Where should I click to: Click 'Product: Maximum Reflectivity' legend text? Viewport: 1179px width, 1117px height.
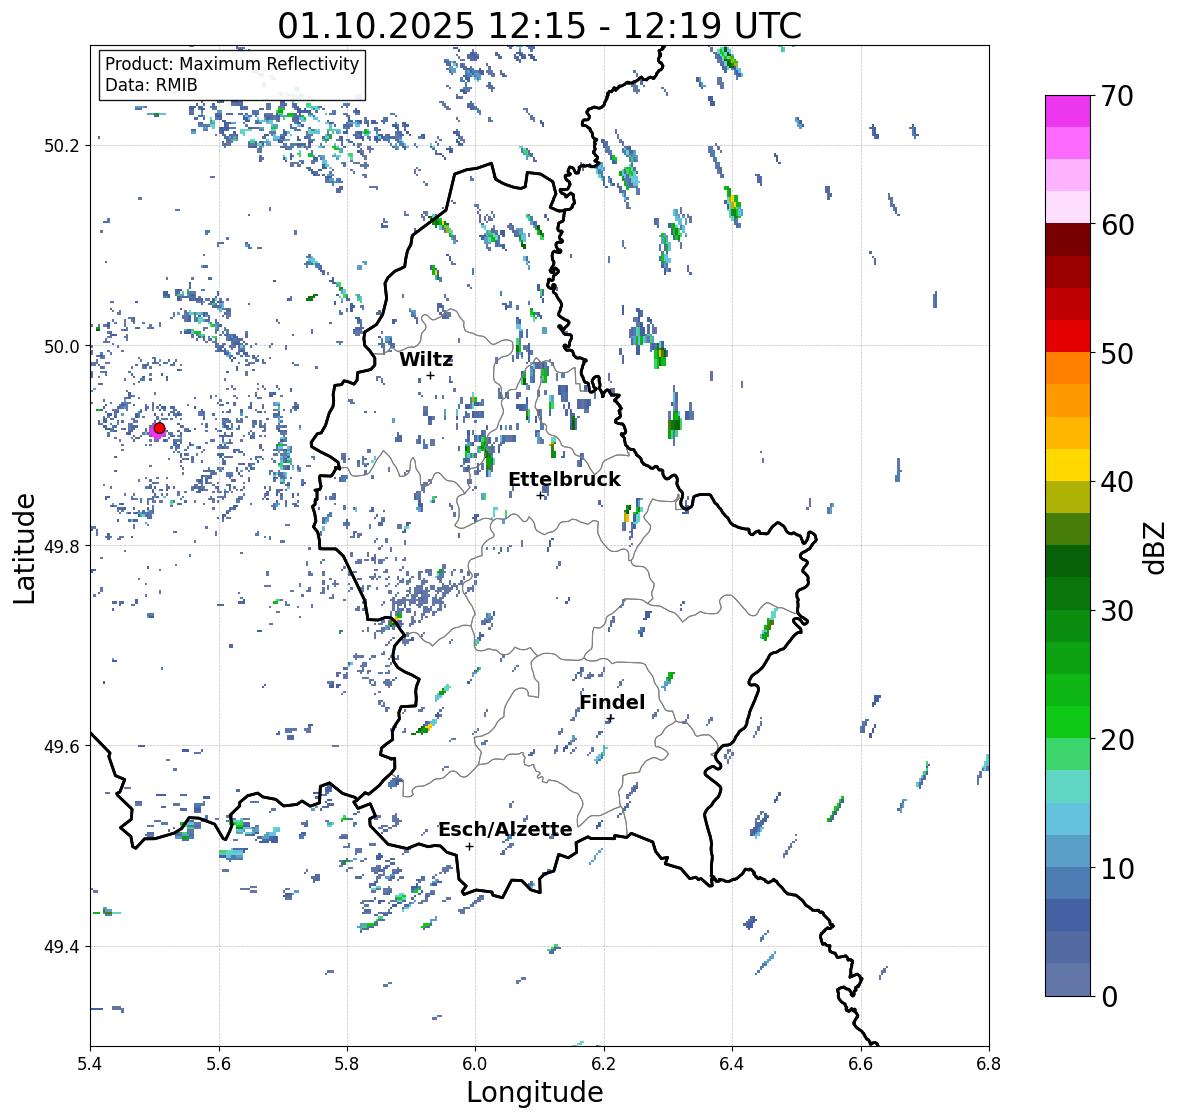(232, 64)
